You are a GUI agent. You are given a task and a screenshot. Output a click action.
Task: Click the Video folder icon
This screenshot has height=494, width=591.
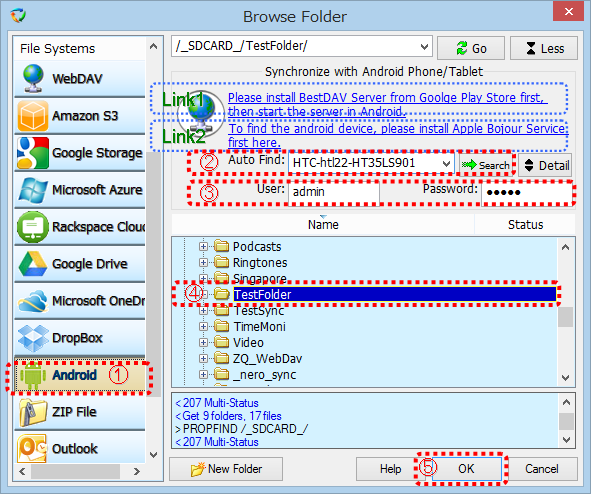coord(222,342)
